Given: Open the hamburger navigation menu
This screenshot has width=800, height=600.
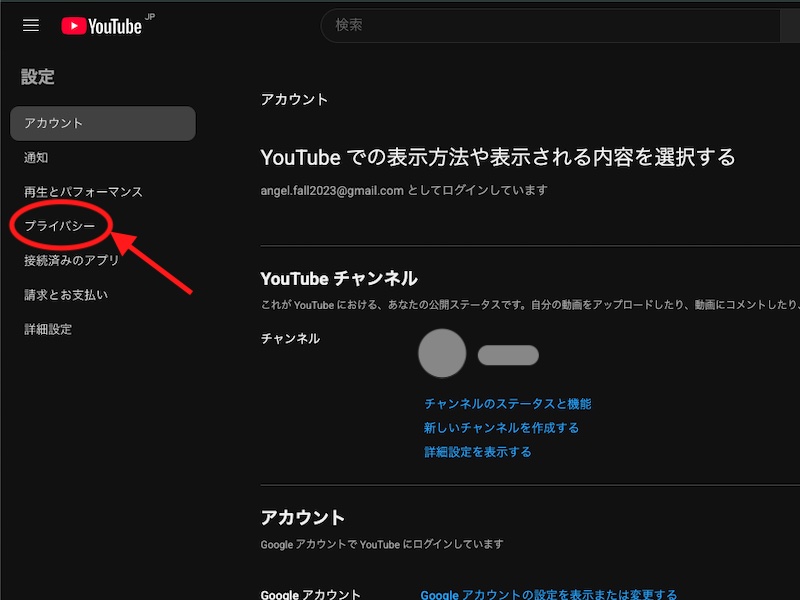Looking at the screenshot, I should [30, 25].
